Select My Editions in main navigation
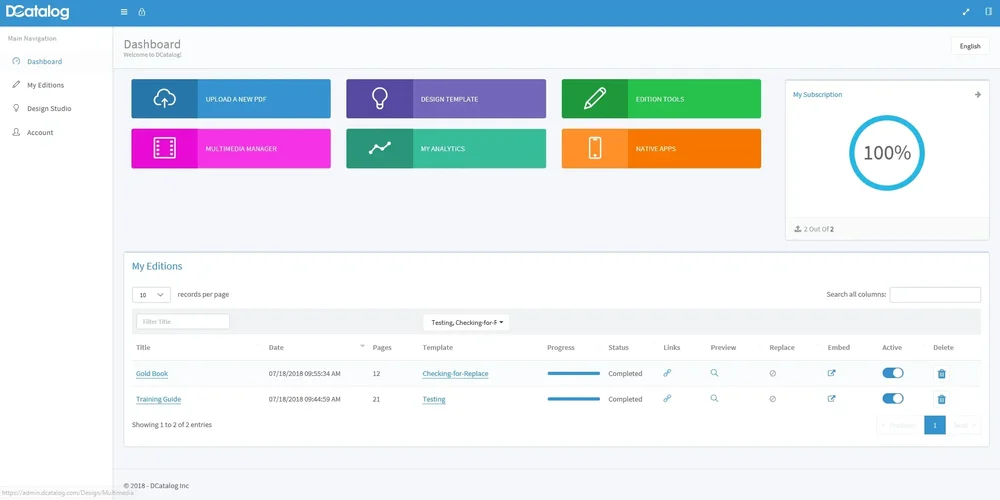 [45, 85]
